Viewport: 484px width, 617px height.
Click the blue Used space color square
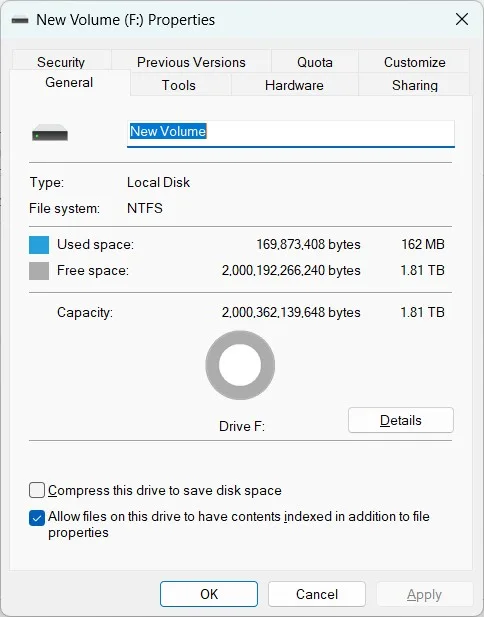[39, 245]
